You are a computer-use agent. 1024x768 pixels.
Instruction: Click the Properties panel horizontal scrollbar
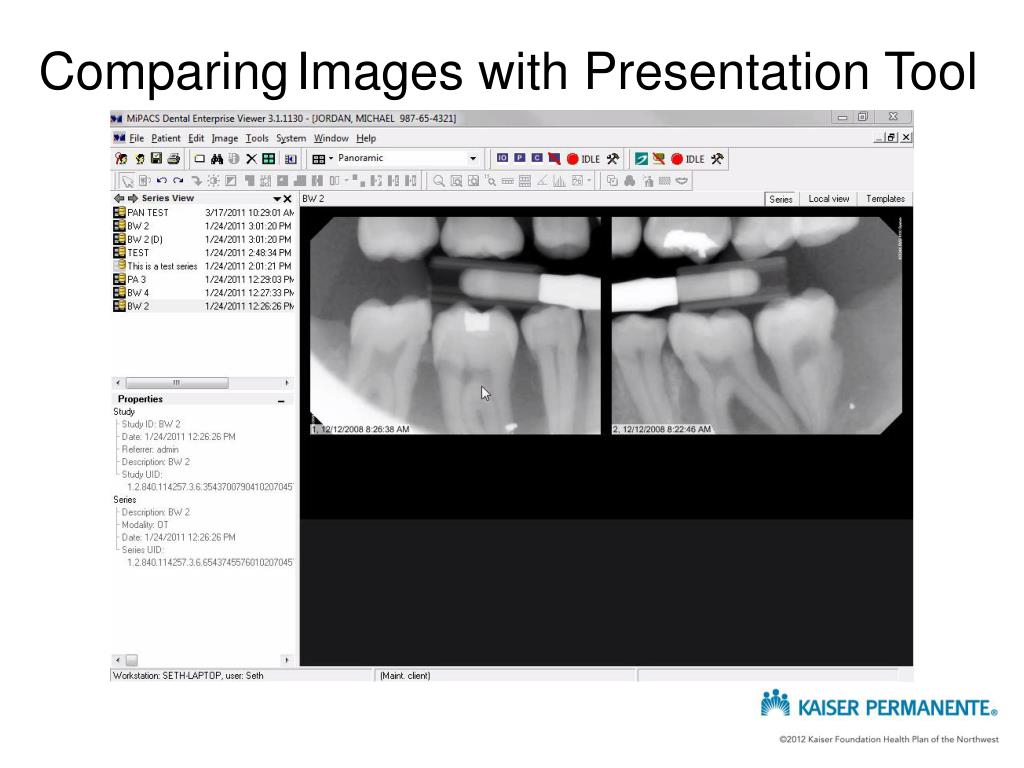(202, 660)
